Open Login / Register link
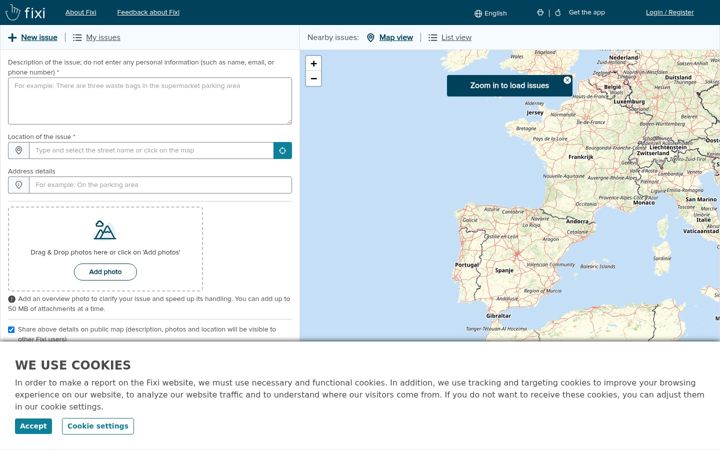Viewport: 720px width, 450px height. tap(669, 12)
